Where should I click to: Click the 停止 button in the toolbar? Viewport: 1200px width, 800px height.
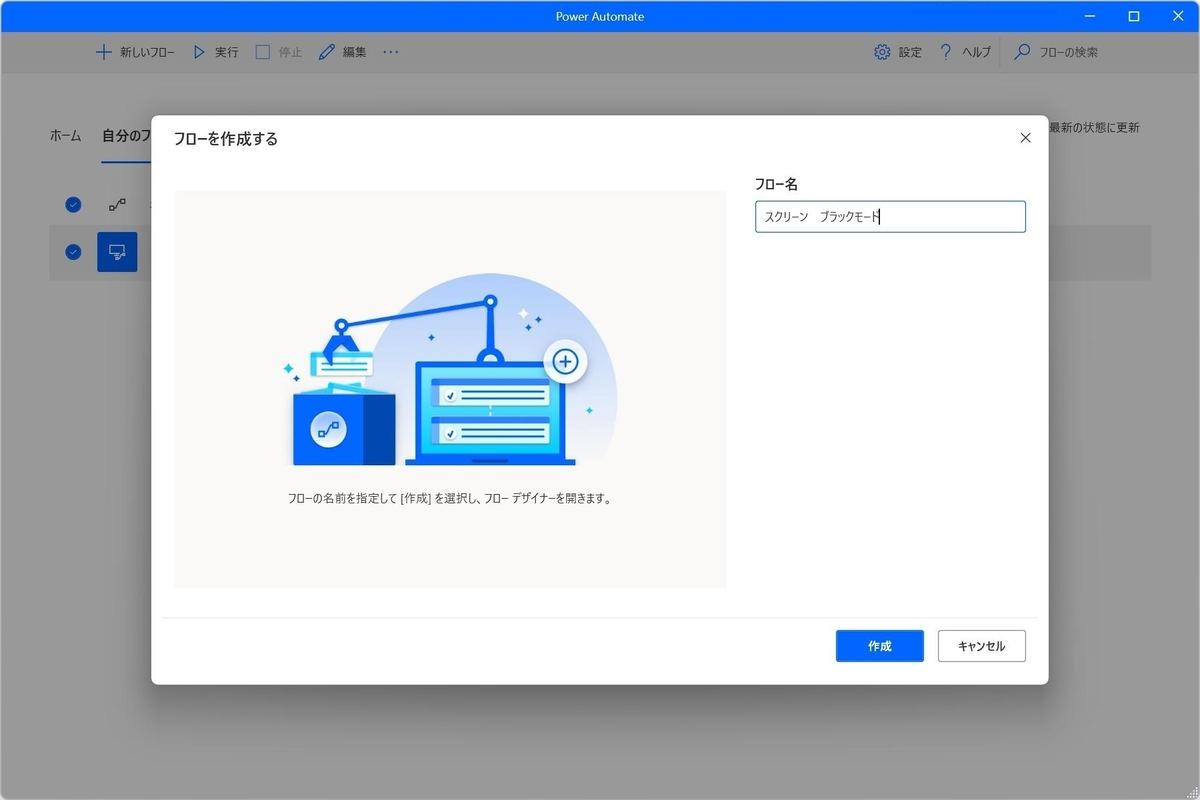[x=279, y=52]
